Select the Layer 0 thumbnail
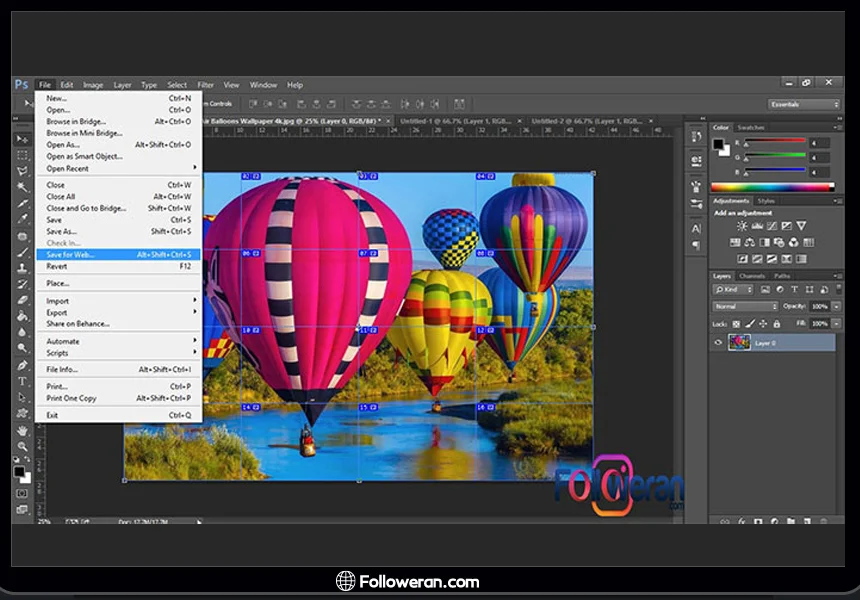This screenshot has height=600, width=860. 739,342
